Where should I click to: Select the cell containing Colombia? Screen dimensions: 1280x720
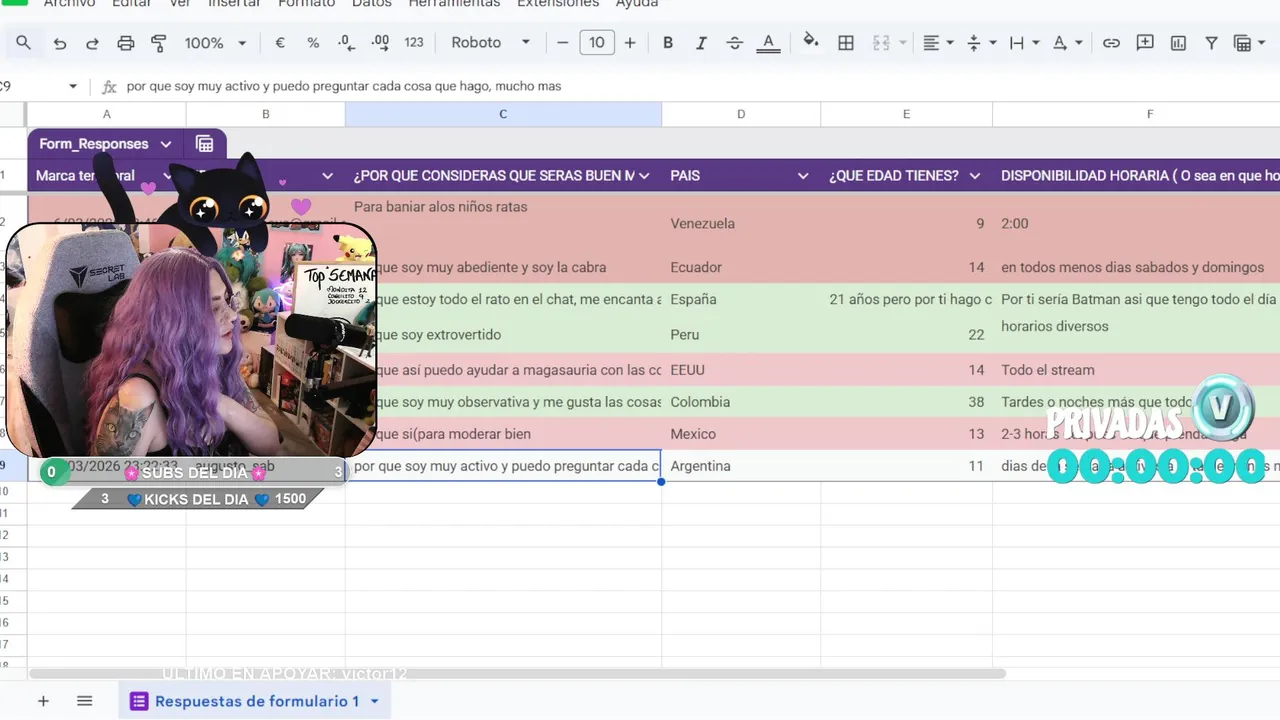point(741,402)
